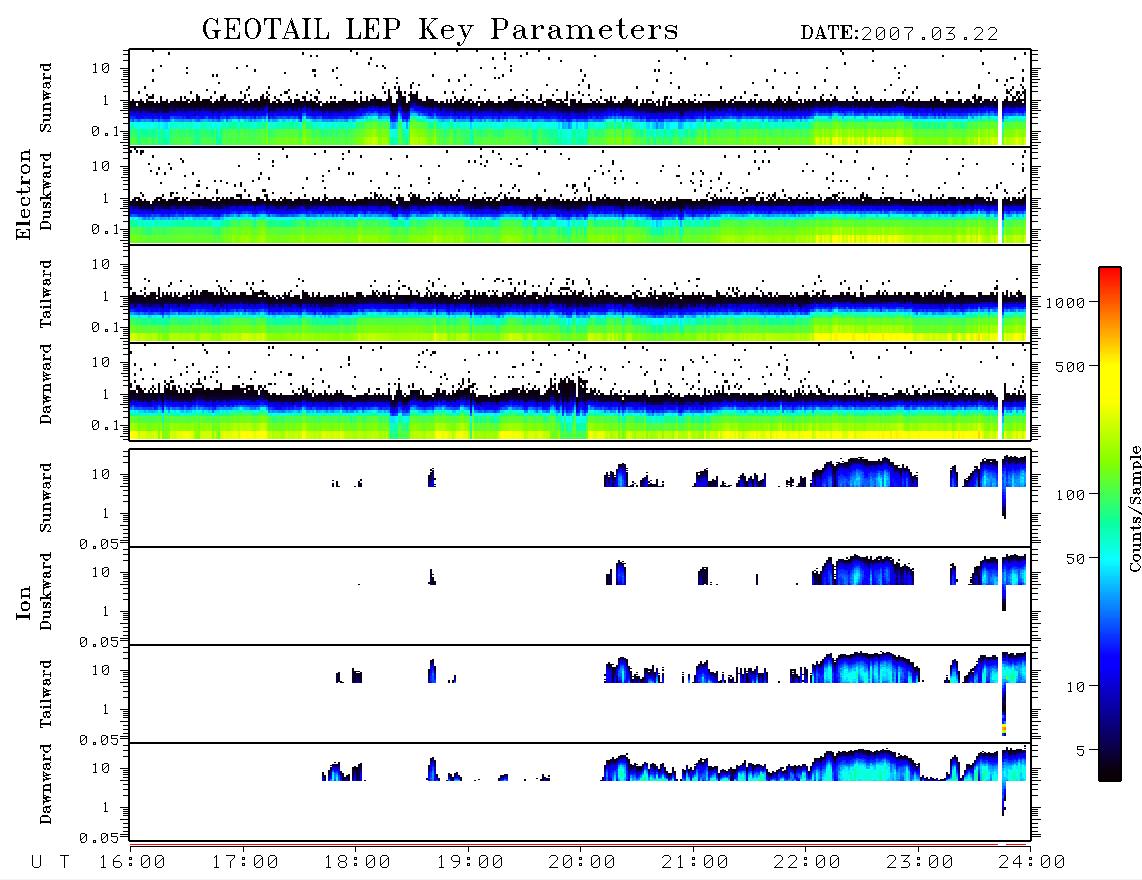This screenshot has width=1142, height=880.
Task: Click the "18:00" time tick label
Action: click(357, 862)
